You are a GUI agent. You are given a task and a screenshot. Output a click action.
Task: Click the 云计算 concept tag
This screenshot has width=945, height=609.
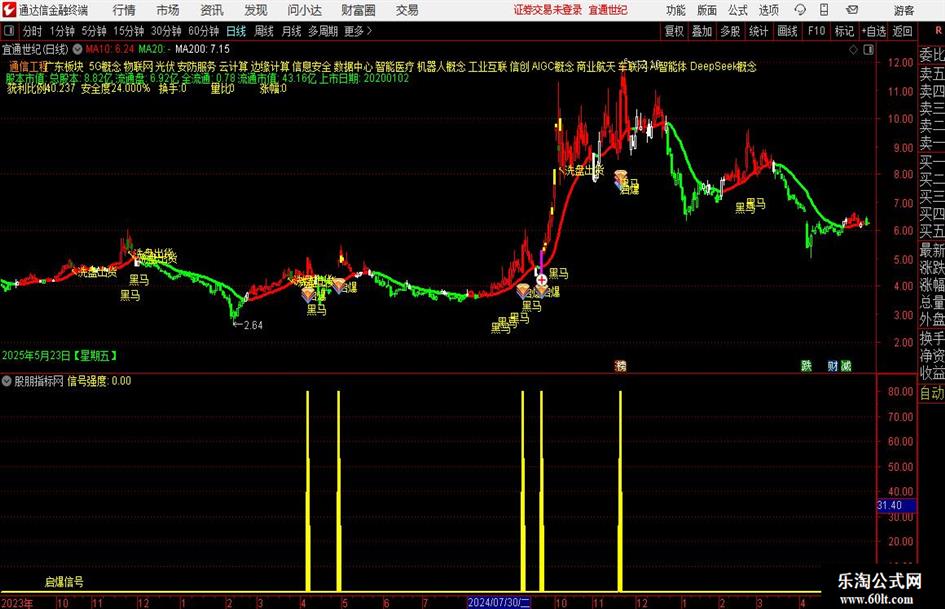pos(233,66)
